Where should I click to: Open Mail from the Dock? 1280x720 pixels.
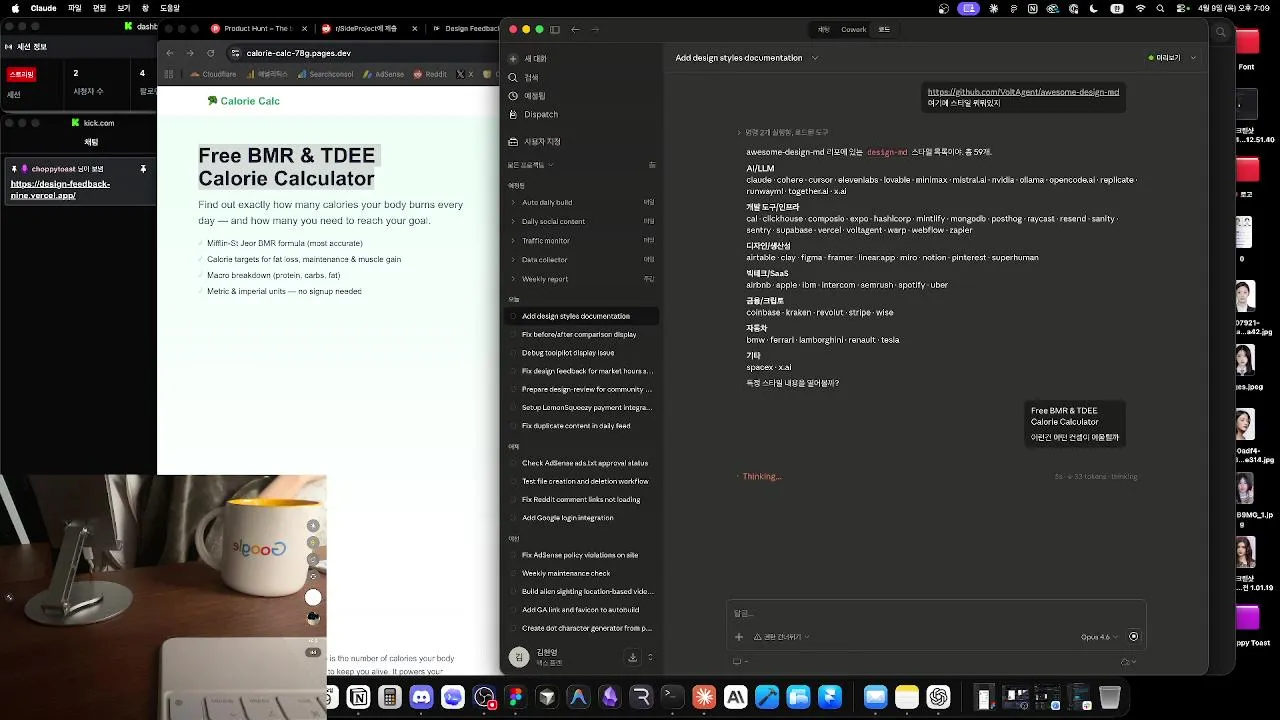pyautogui.click(x=875, y=698)
